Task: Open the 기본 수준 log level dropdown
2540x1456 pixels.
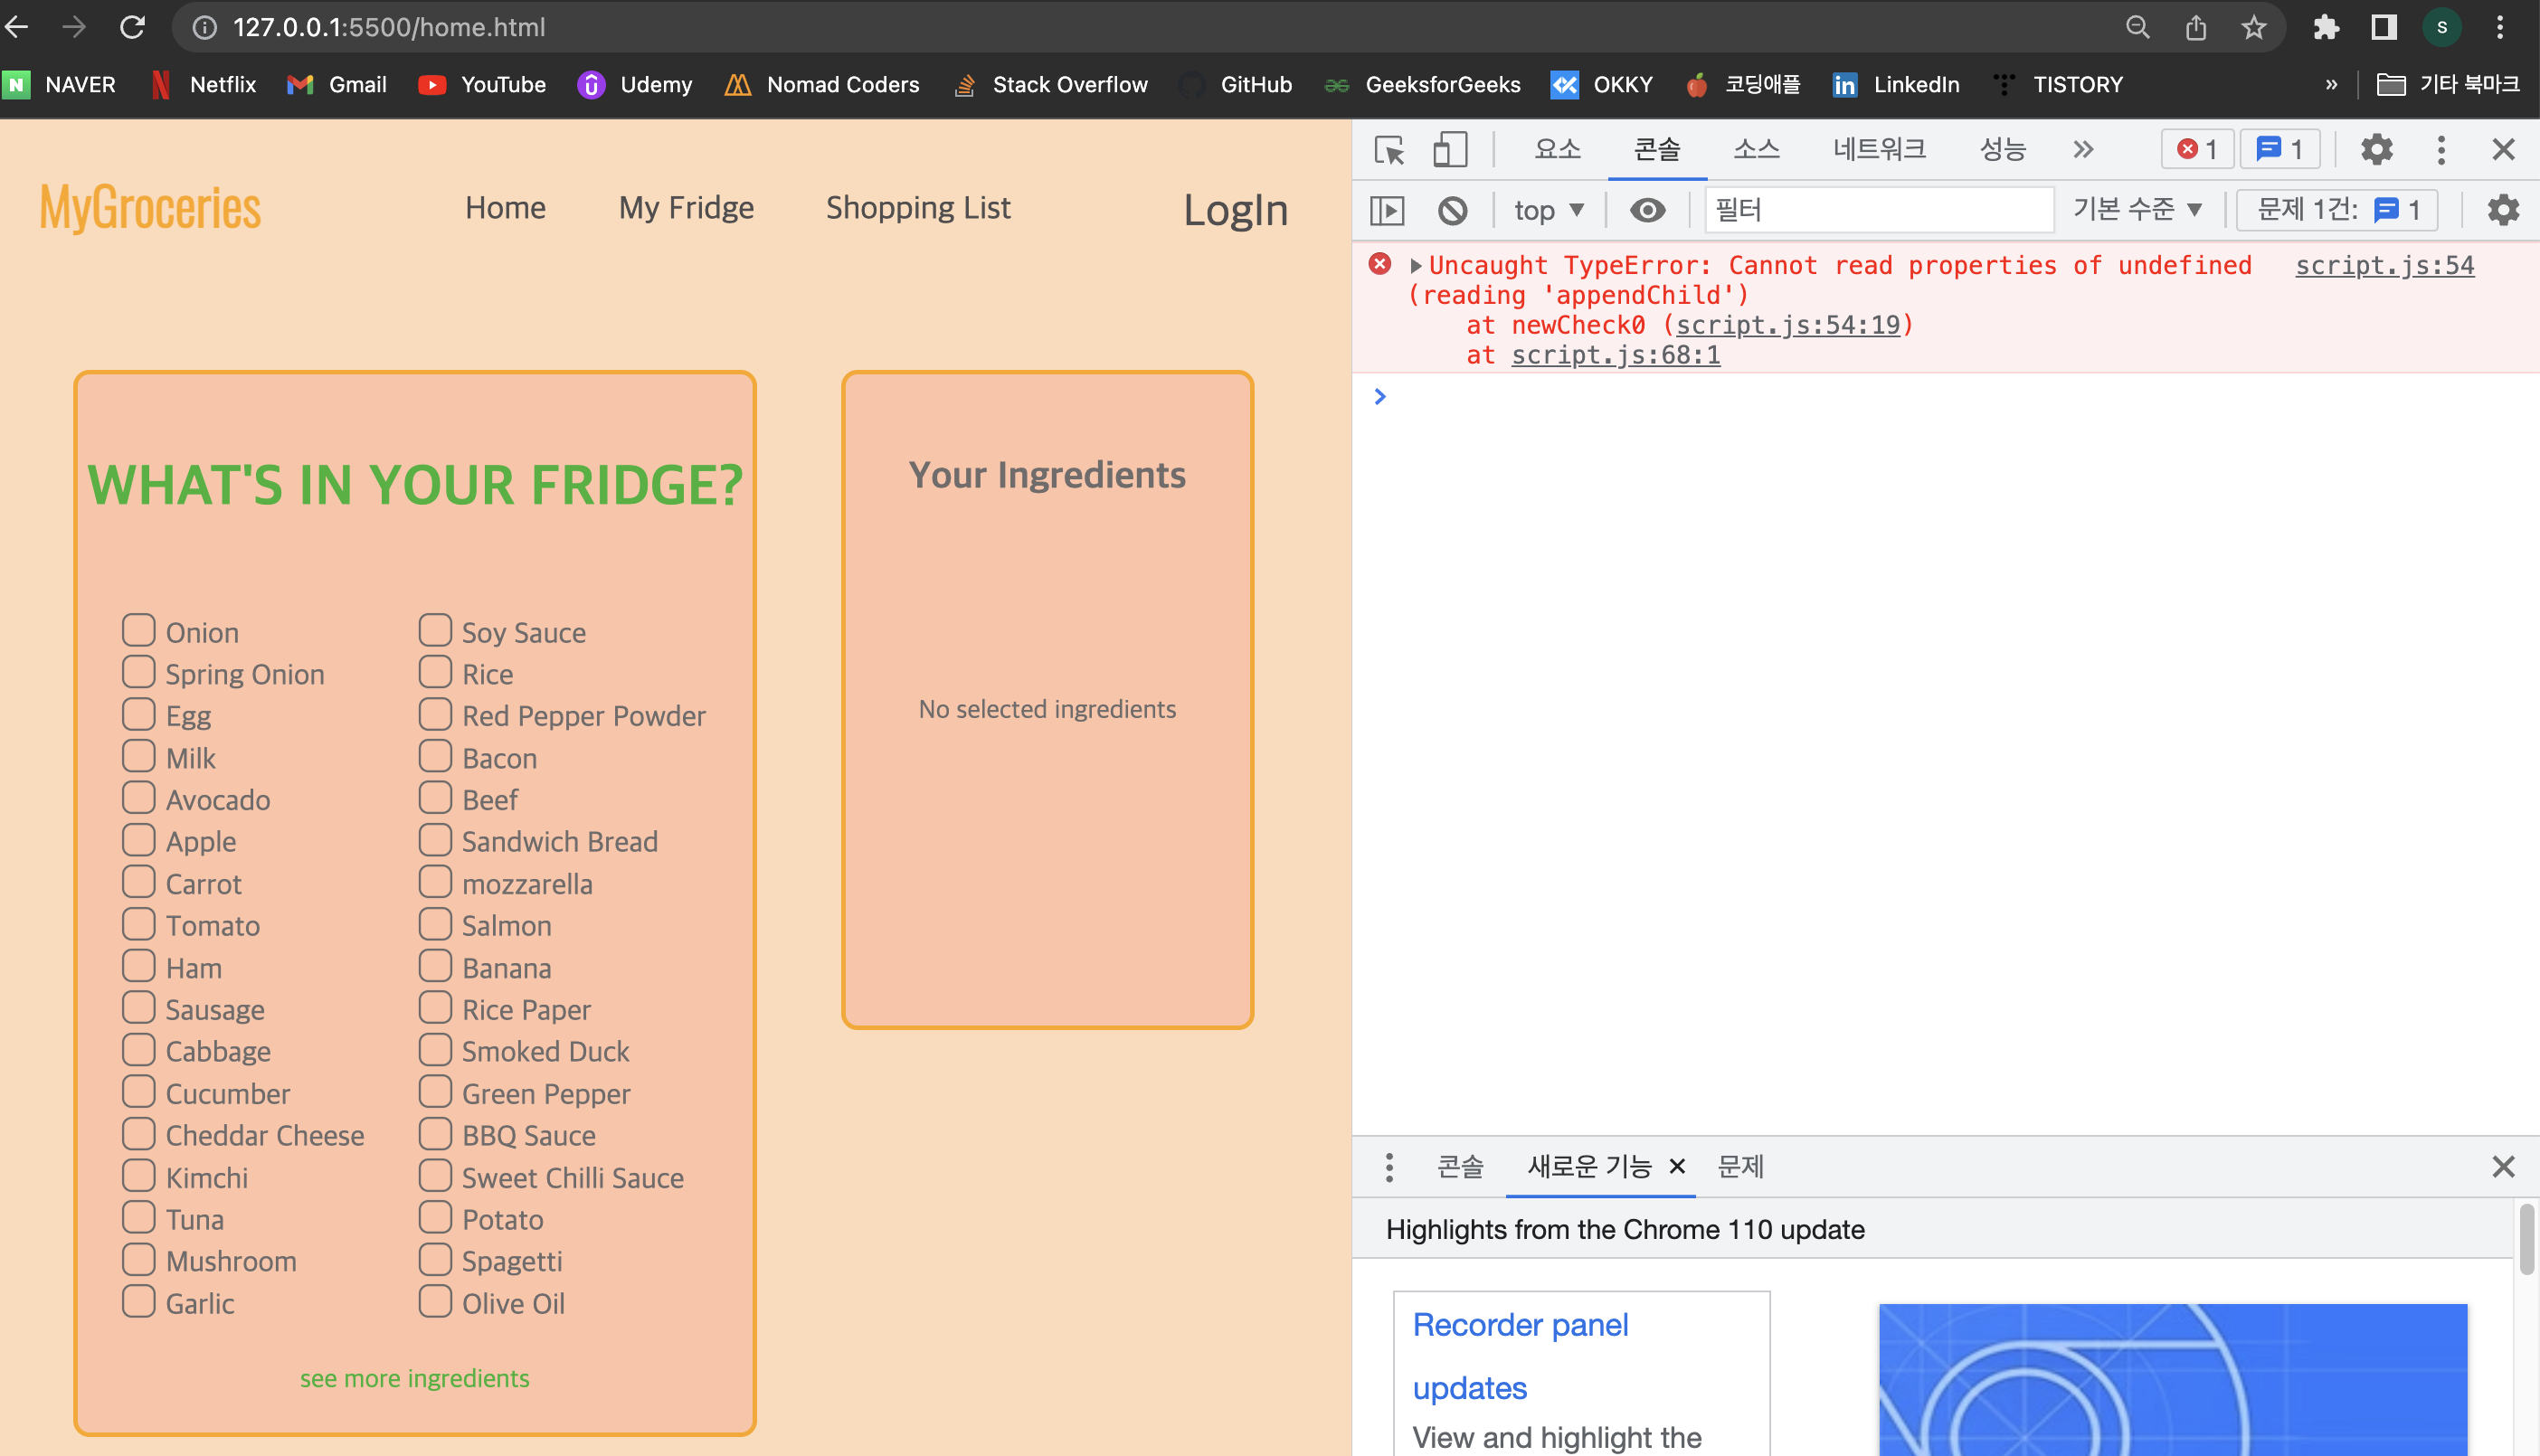Action: coord(2137,209)
